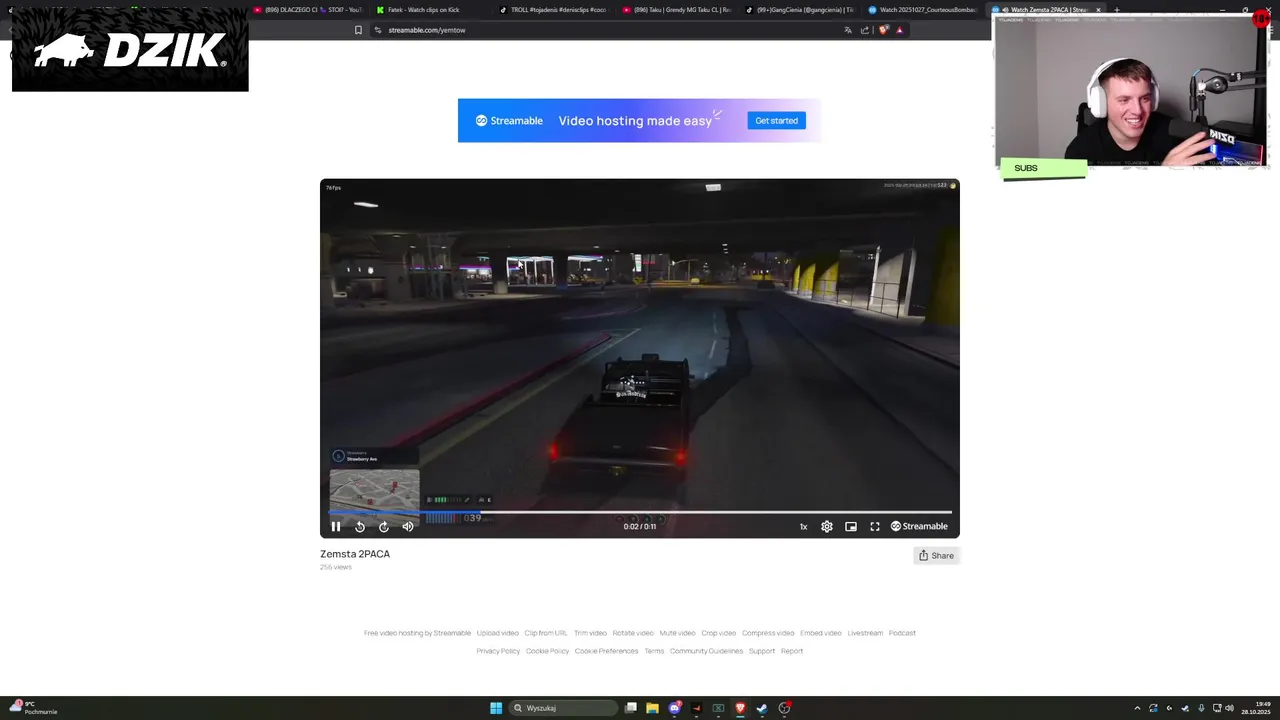Click the Clip from URL link
1280x720 pixels.
pyautogui.click(x=546, y=633)
